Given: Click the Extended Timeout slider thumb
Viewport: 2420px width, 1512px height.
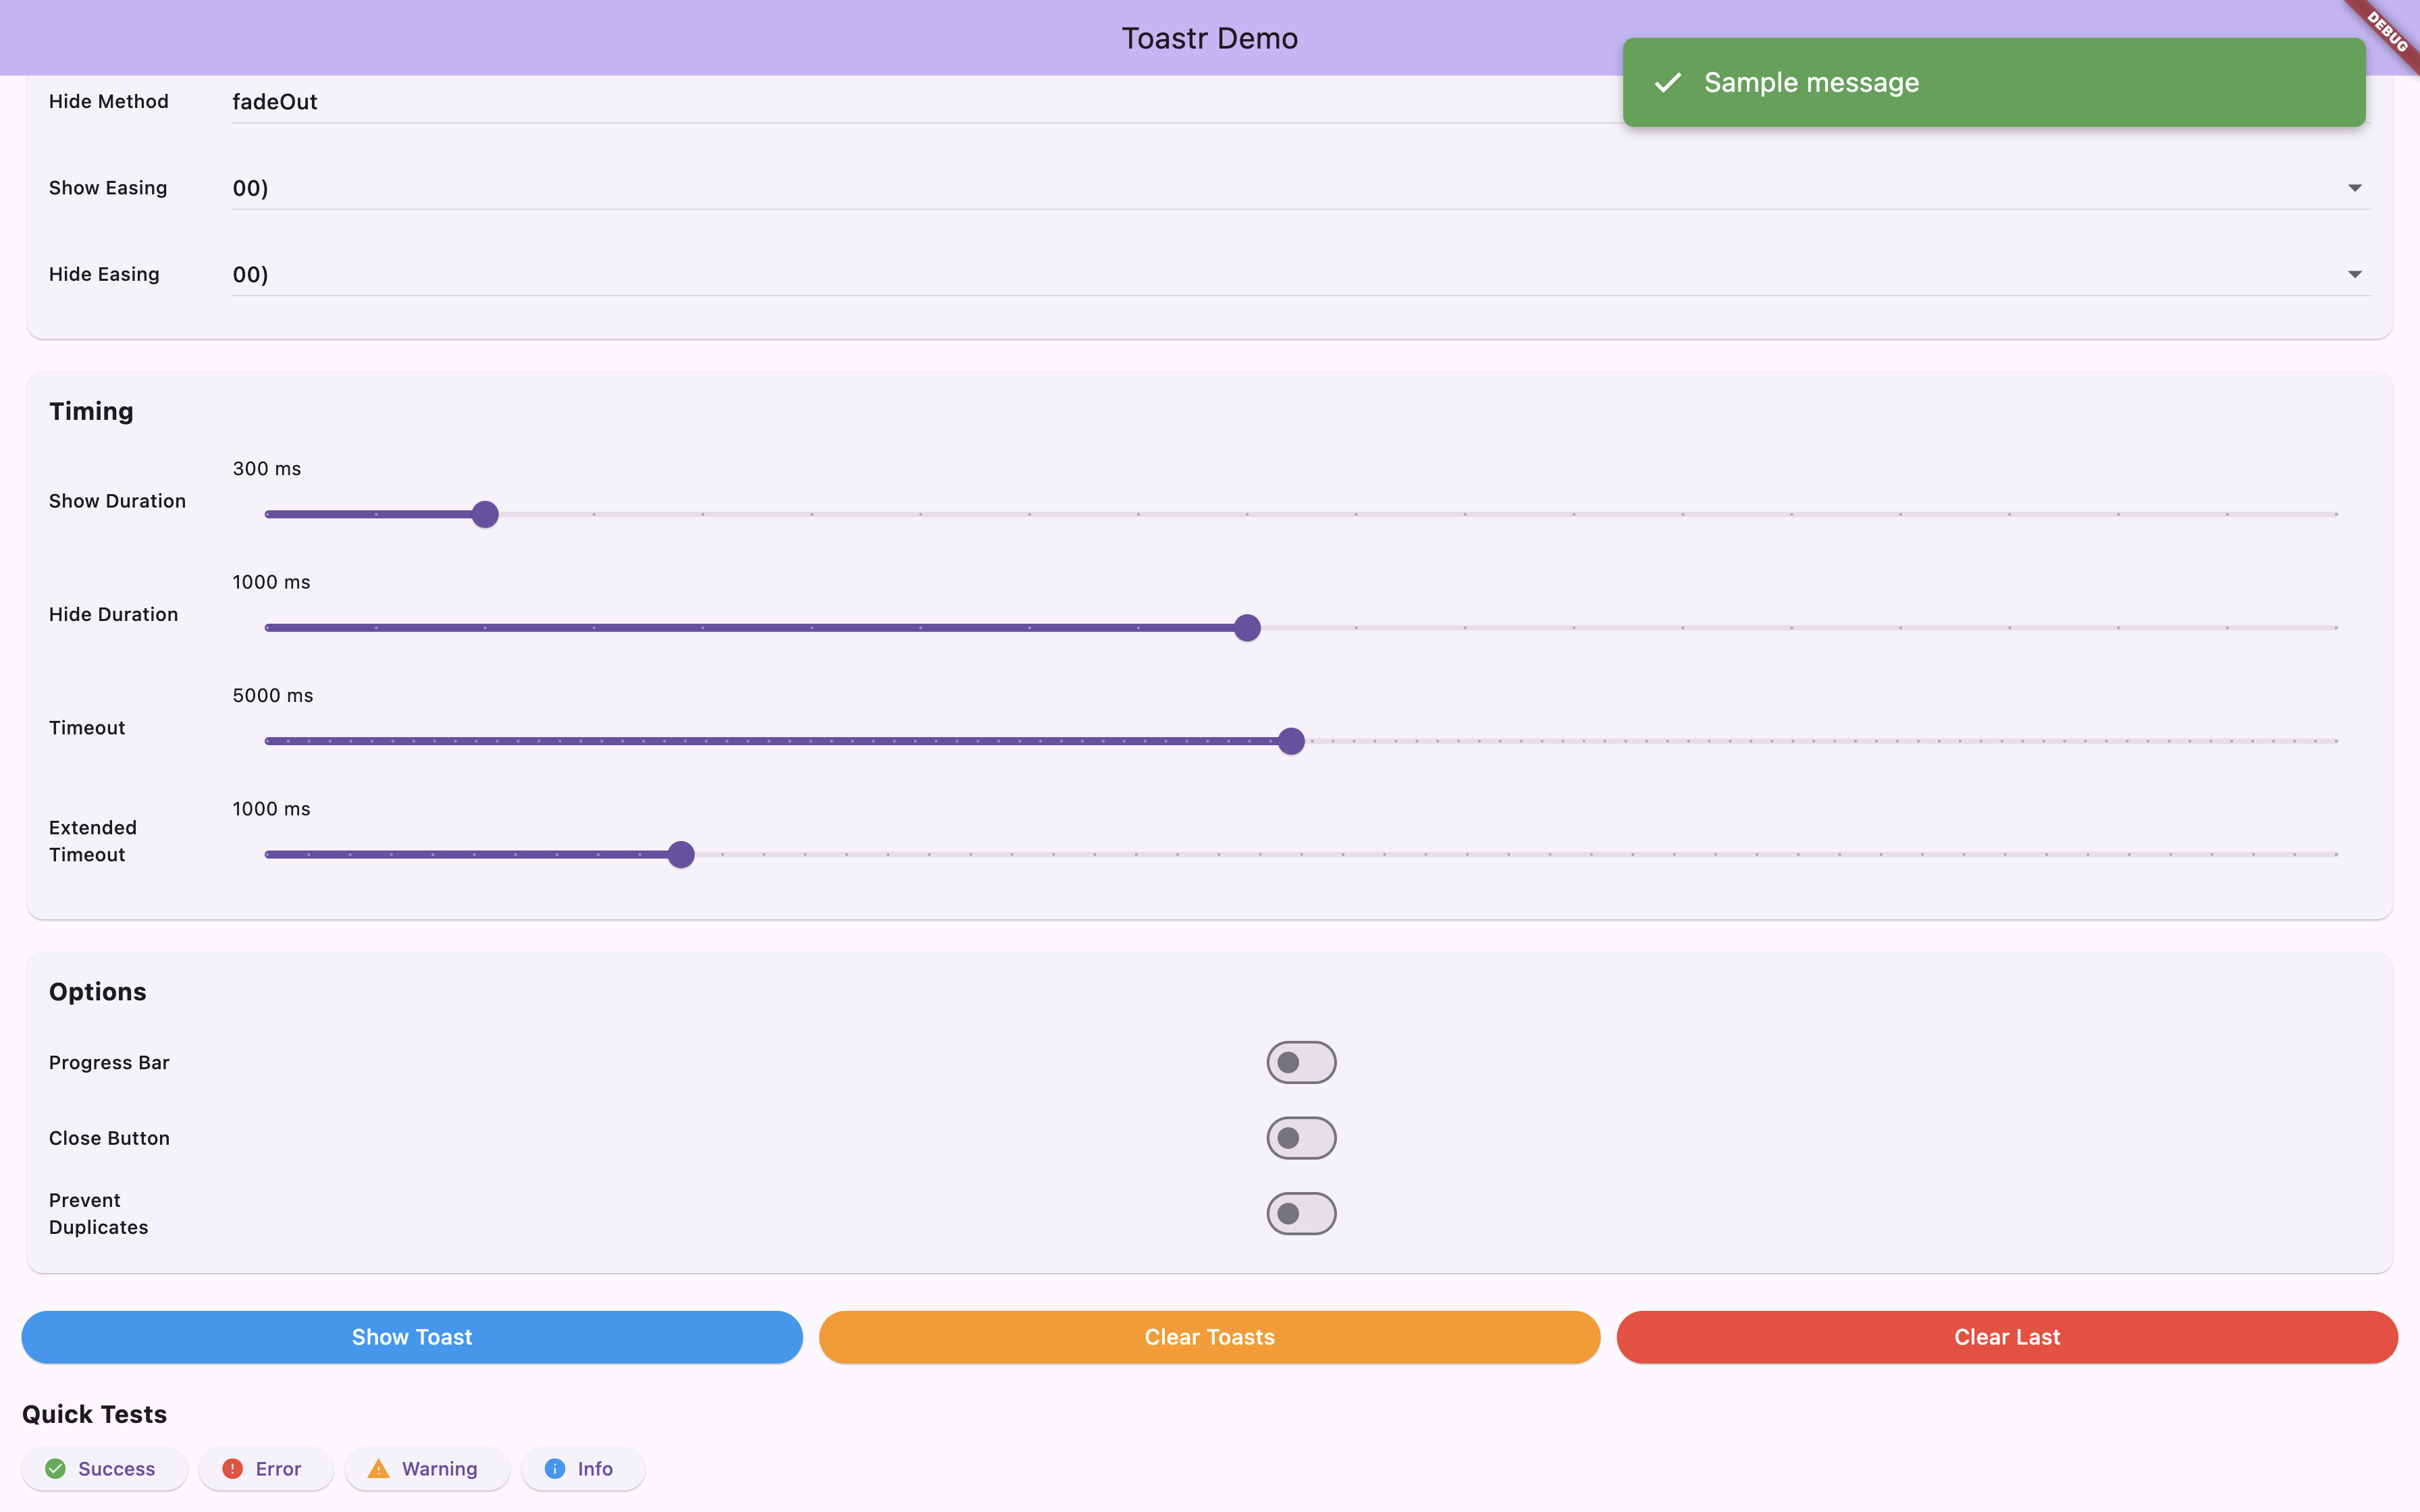Looking at the screenshot, I should coord(681,854).
